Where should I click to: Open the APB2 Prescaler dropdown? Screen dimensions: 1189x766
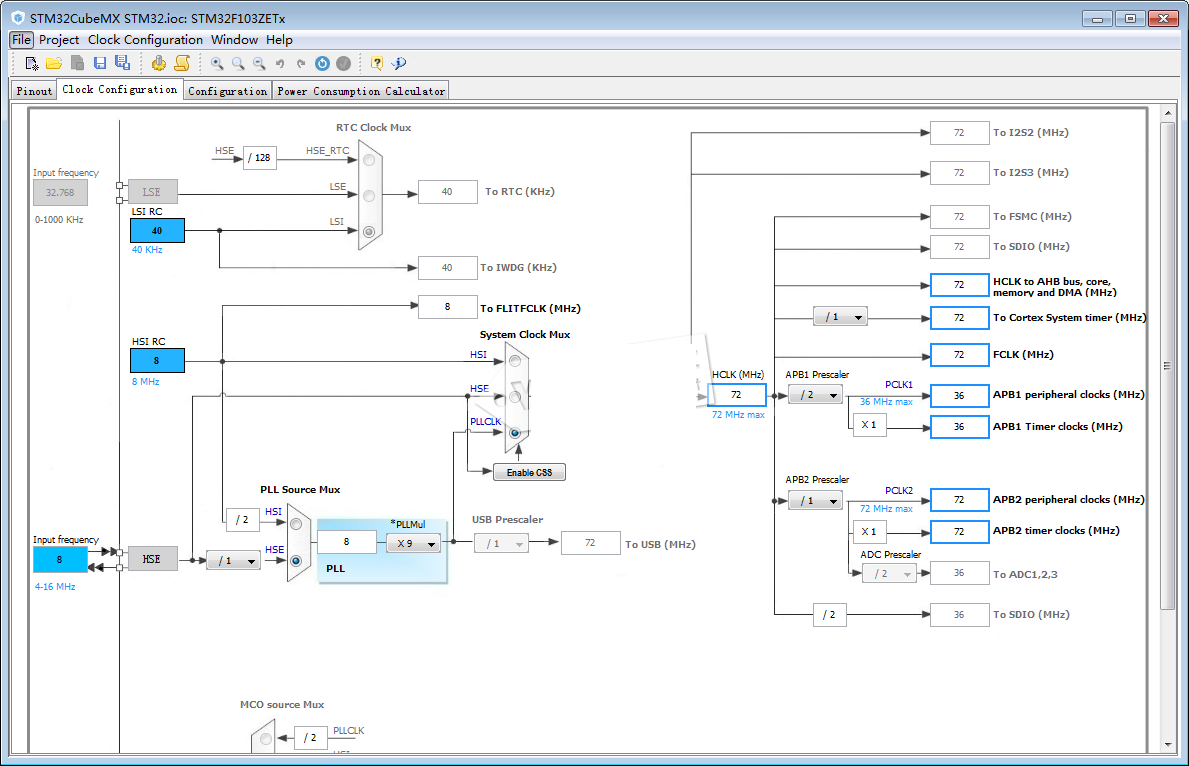(x=815, y=501)
